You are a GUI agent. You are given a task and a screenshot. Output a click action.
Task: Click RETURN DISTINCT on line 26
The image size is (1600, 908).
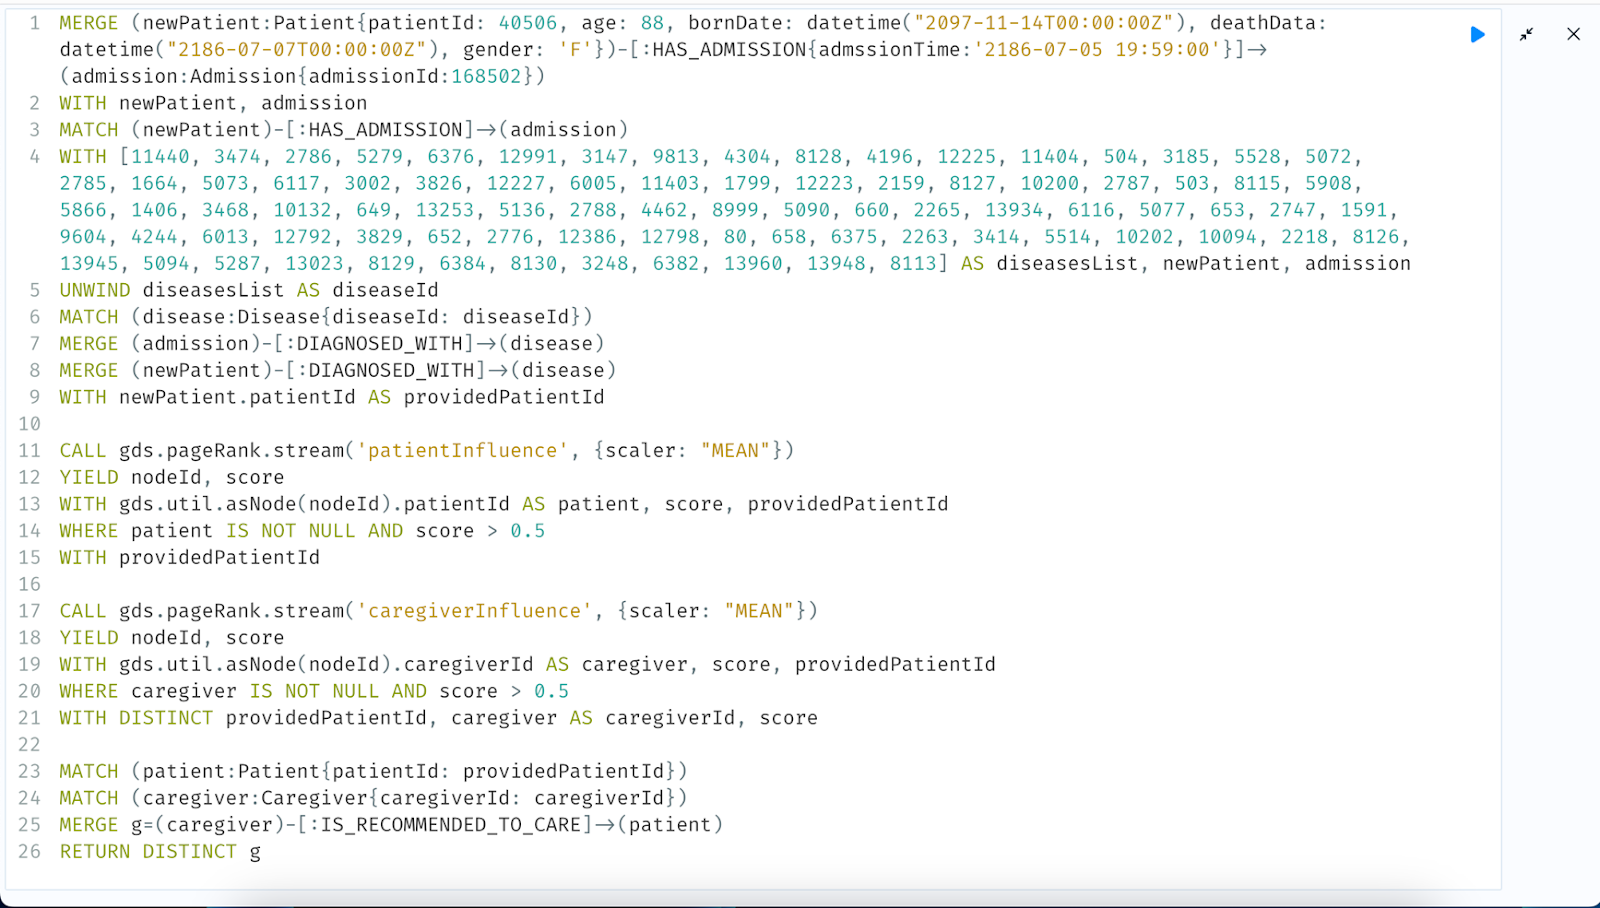(x=148, y=852)
